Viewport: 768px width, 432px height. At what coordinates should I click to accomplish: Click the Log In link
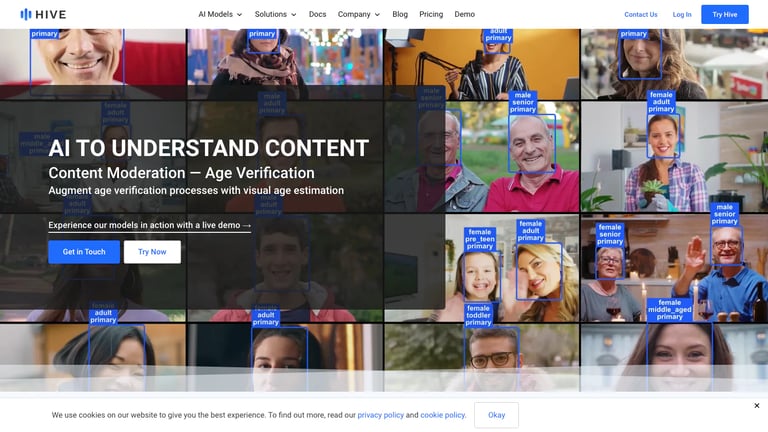pyautogui.click(x=682, y=15)
